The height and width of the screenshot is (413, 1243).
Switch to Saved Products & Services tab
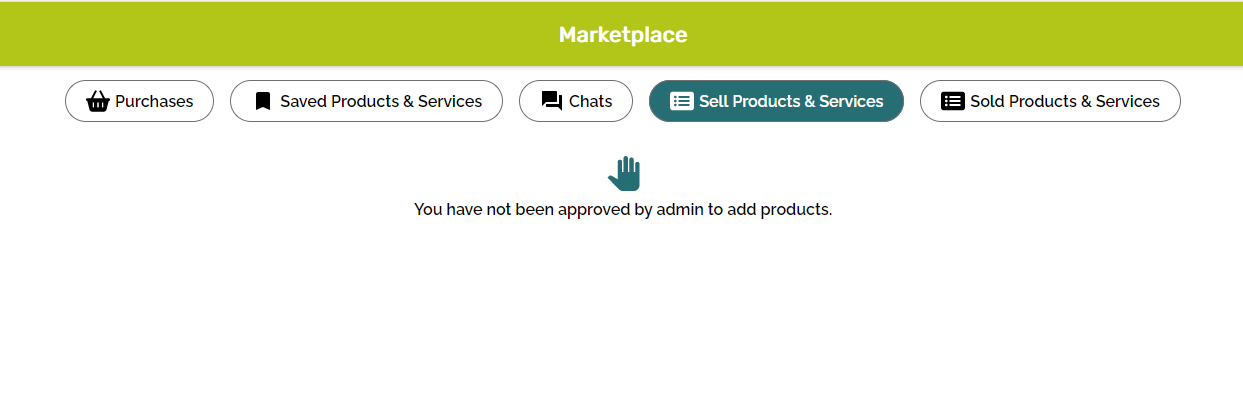tap(366, 101)
